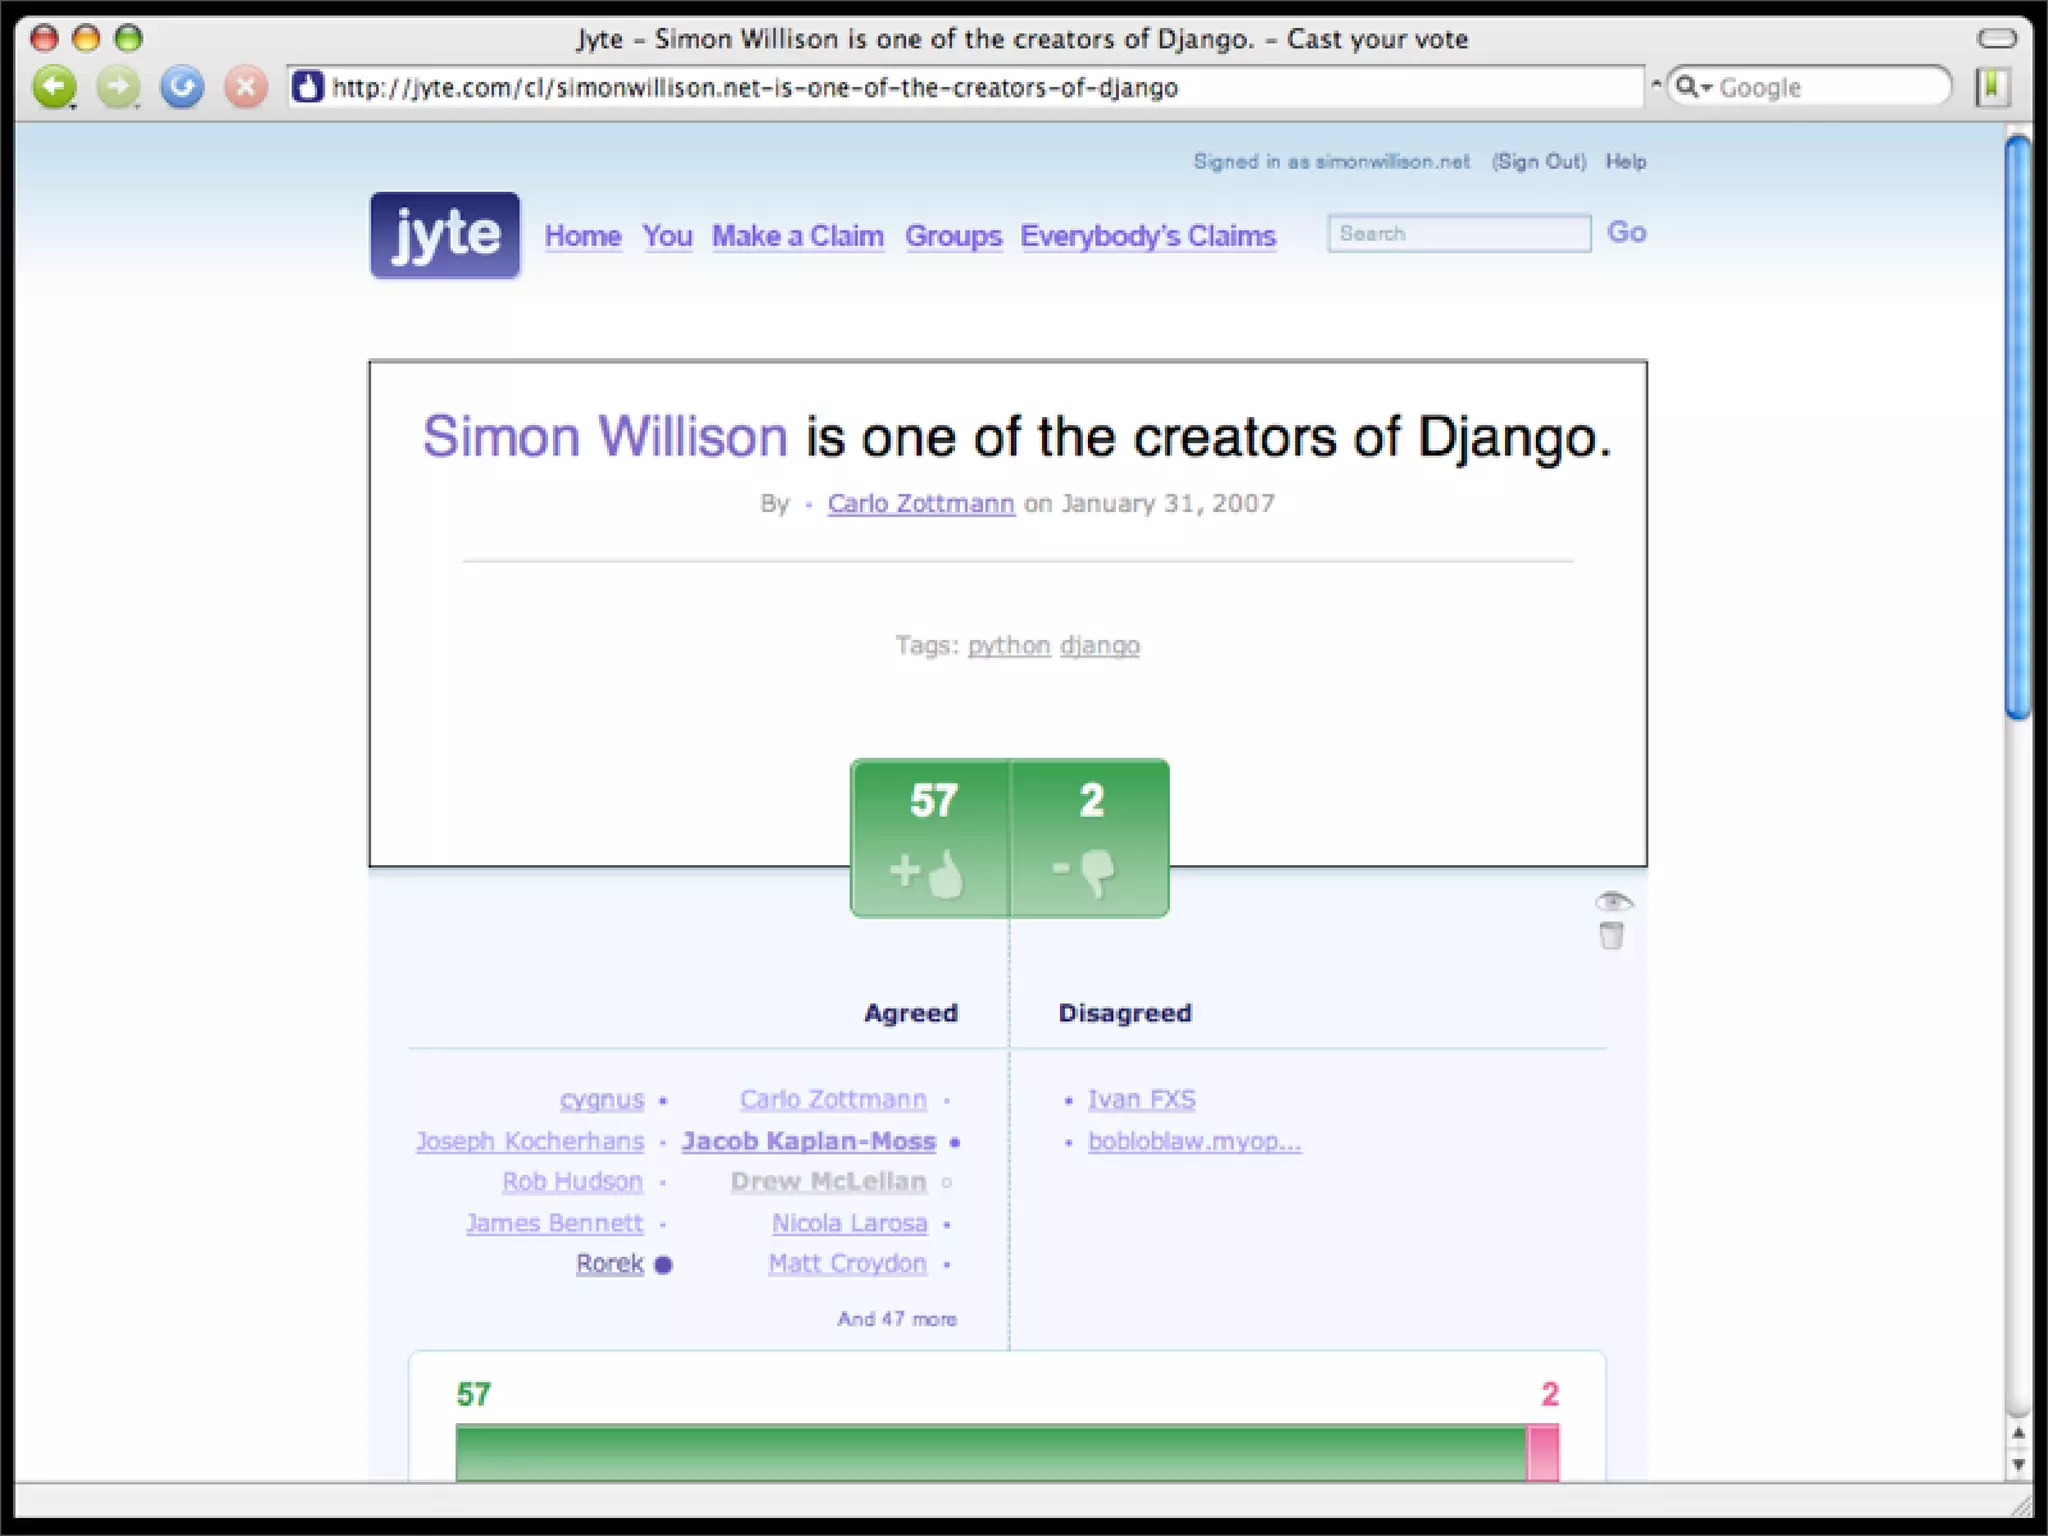
Task: Vote agree with the thumbs-up 57 button
Action: pyautogui.click(x=930, y=838)
